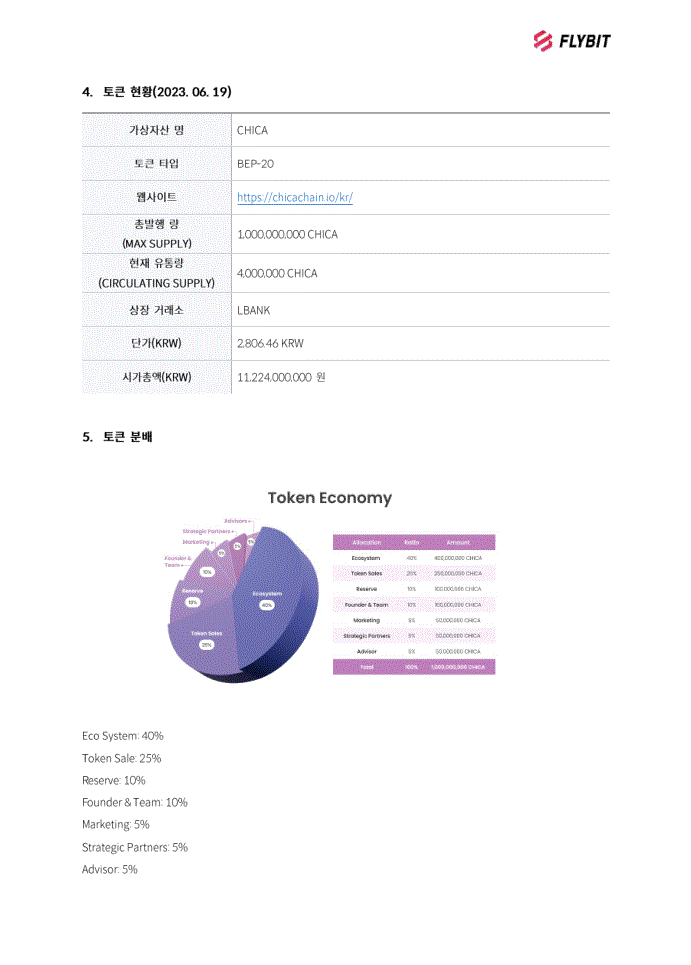Select the LBANK exchange cell
The height and width of the screenshot is (965, 691).
tap(254, 311)
